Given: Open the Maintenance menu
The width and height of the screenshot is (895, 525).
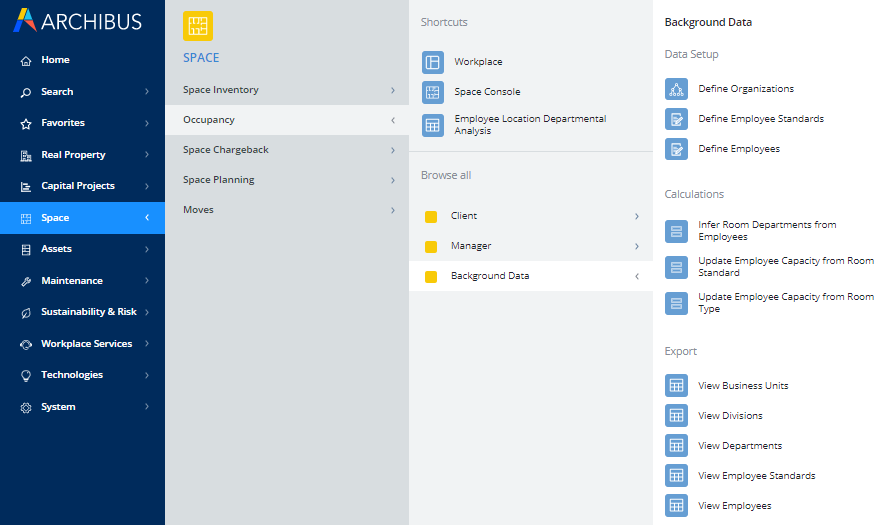Looking at the screenshot, I should click(x=82, y=281).
